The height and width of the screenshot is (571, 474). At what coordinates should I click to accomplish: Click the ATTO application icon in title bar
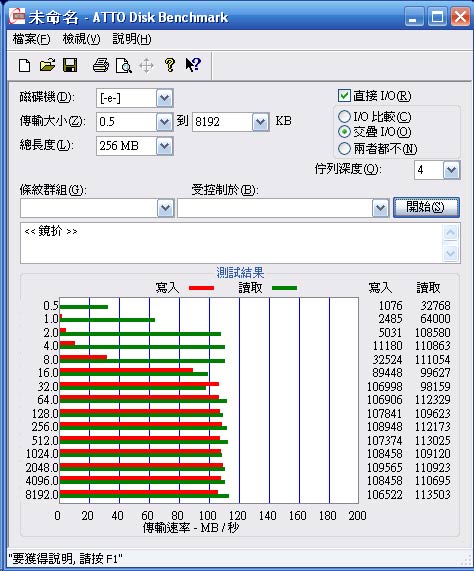point(16,17)
